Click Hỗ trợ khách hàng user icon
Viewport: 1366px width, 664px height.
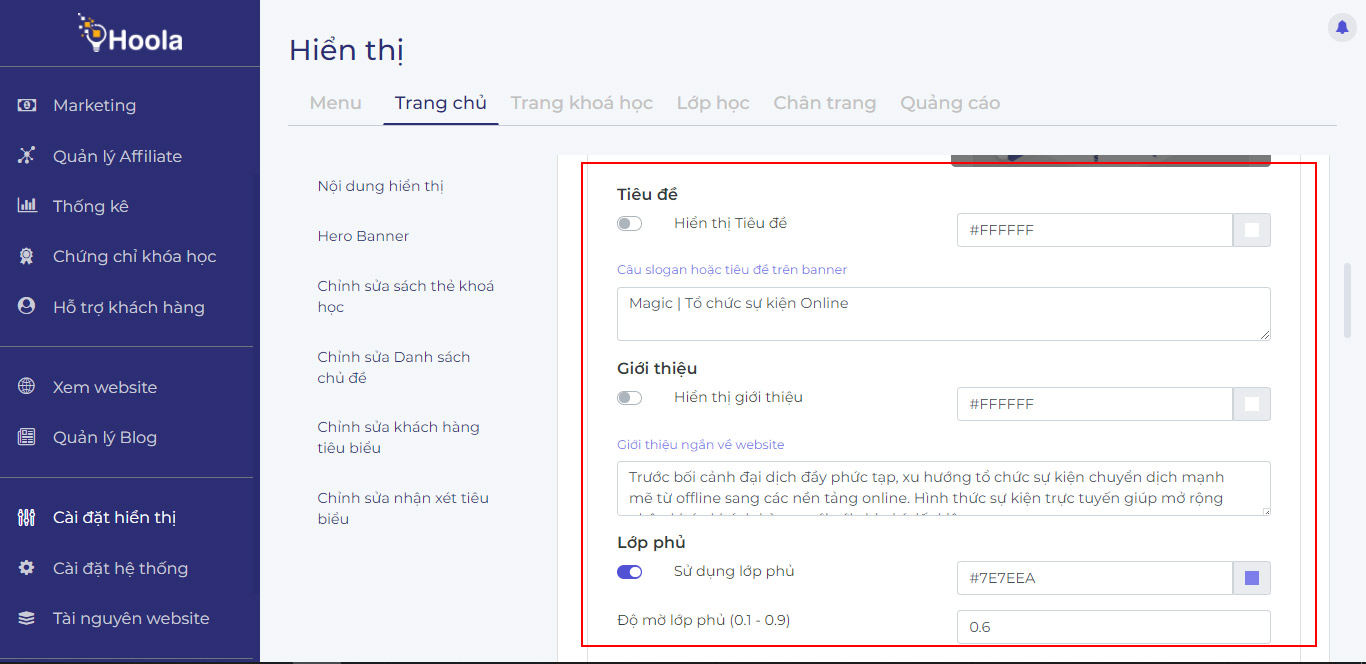pos(27,307)
